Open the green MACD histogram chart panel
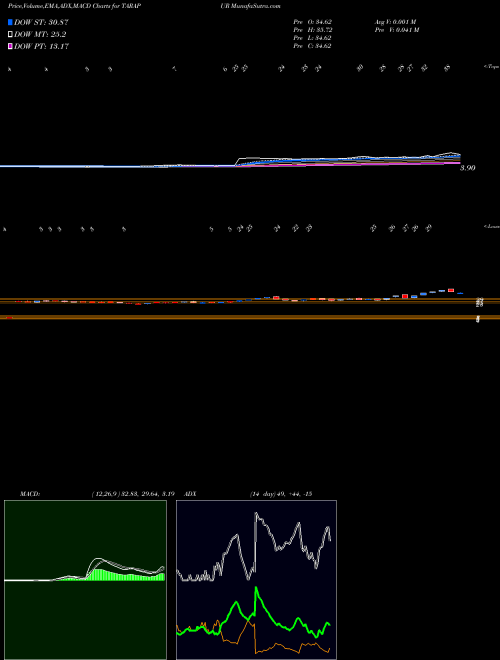Screen dimensions: 500x660 85,580
